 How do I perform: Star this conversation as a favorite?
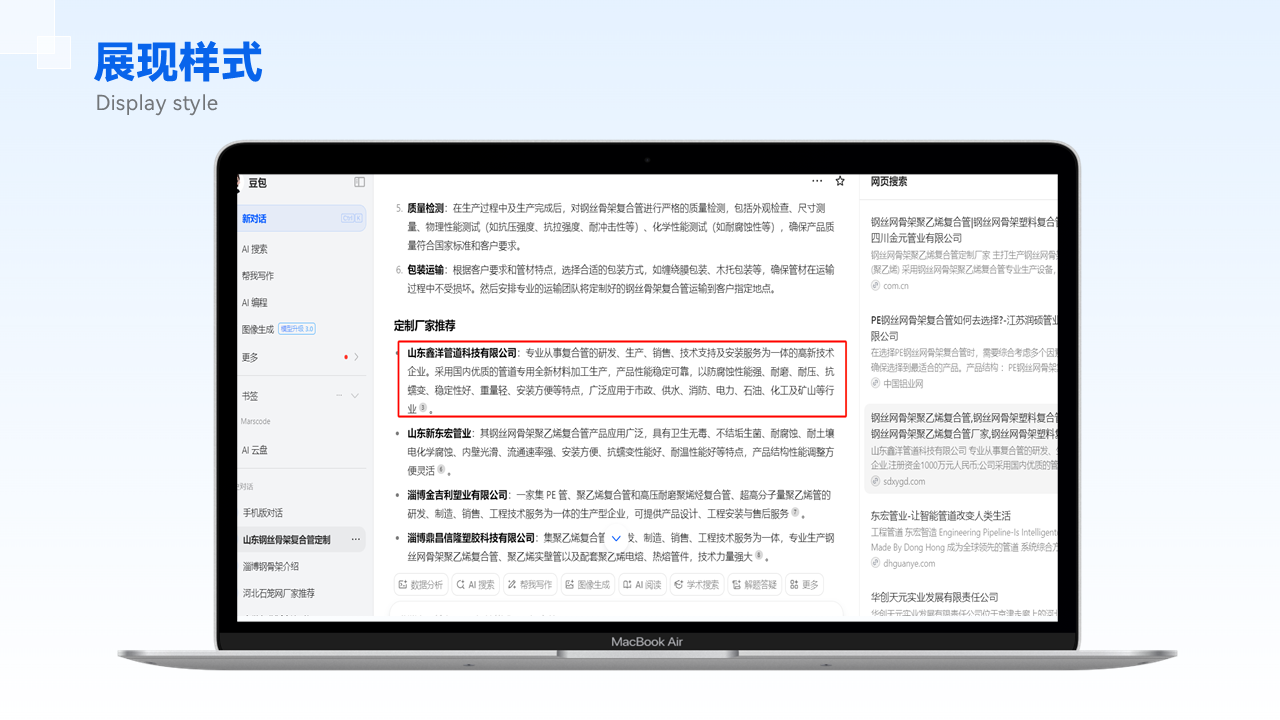click(840, 181)
